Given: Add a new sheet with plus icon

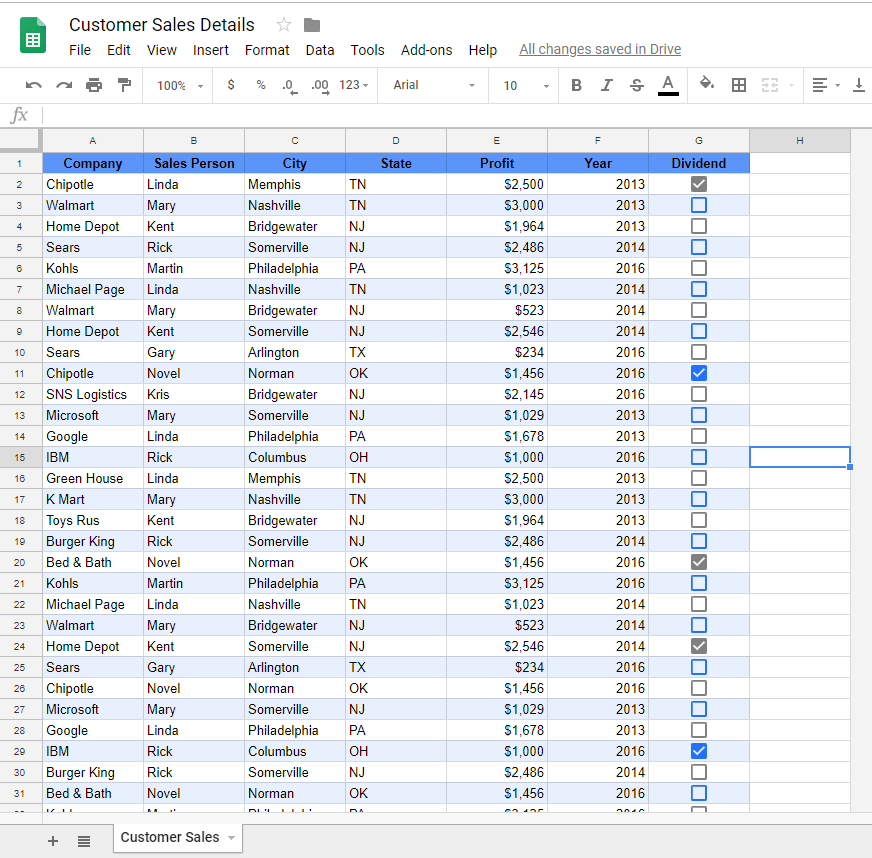Looking at the screenshot, I should click(x=53, y=841).
